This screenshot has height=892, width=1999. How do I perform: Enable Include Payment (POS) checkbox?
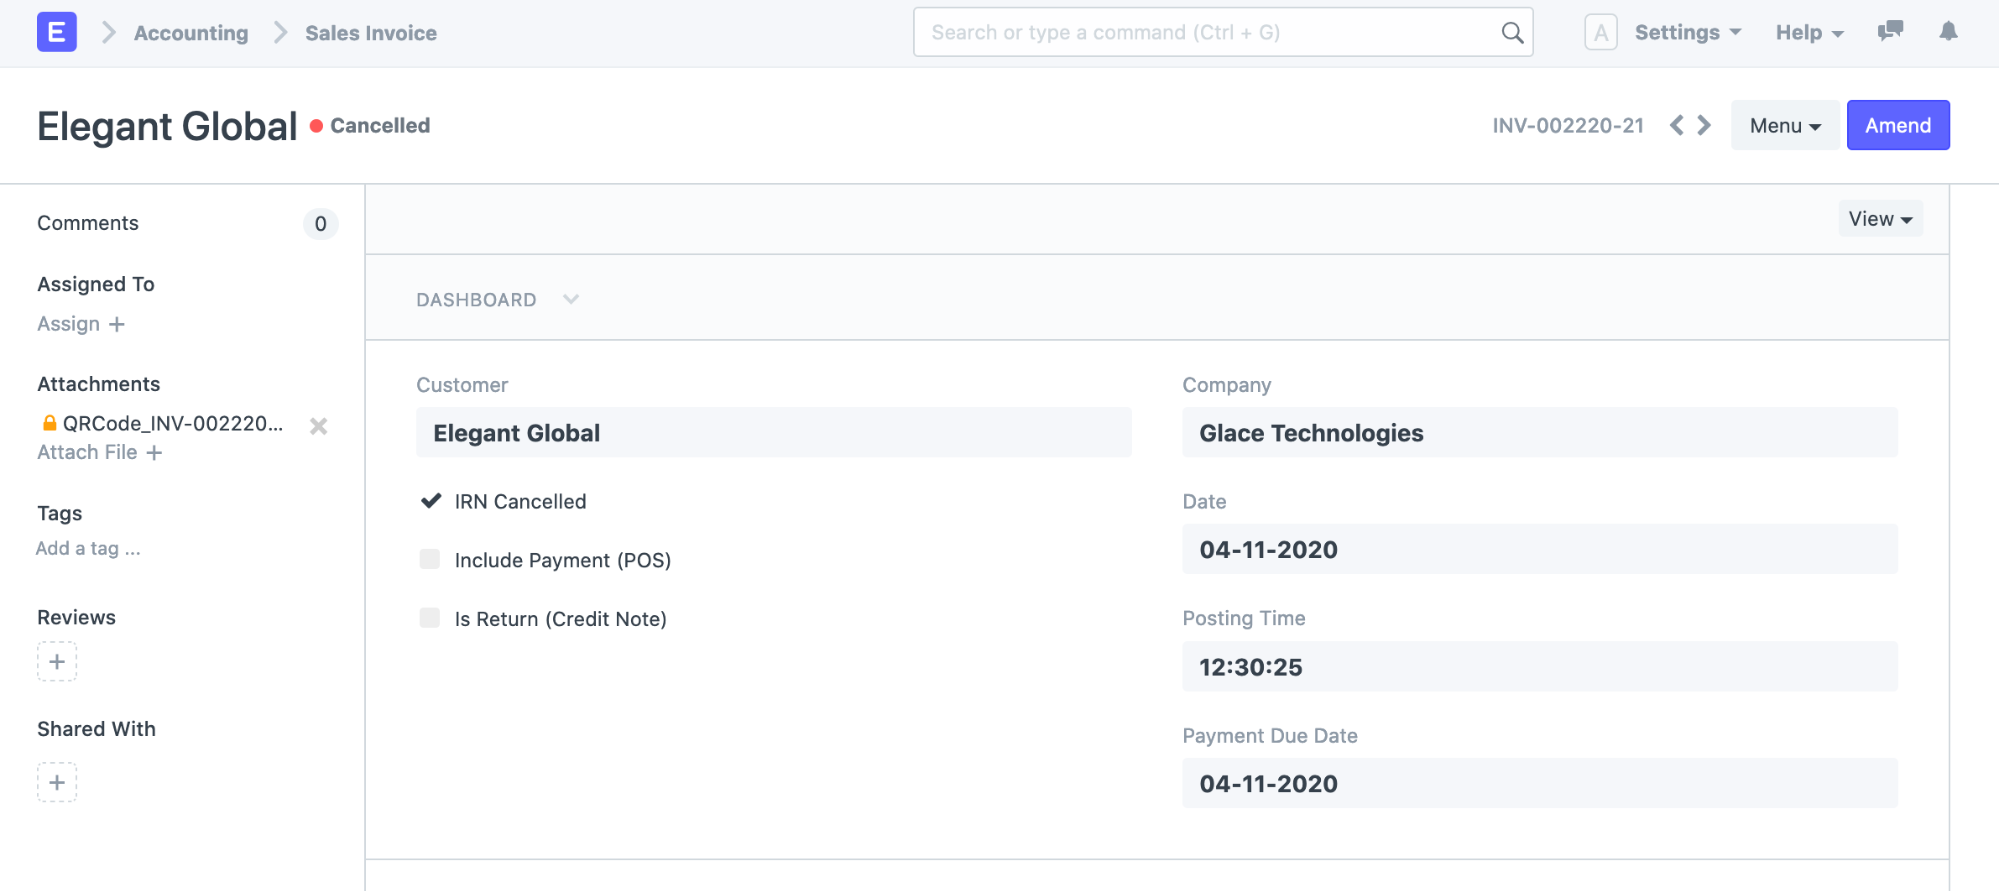tap(430, 559)
